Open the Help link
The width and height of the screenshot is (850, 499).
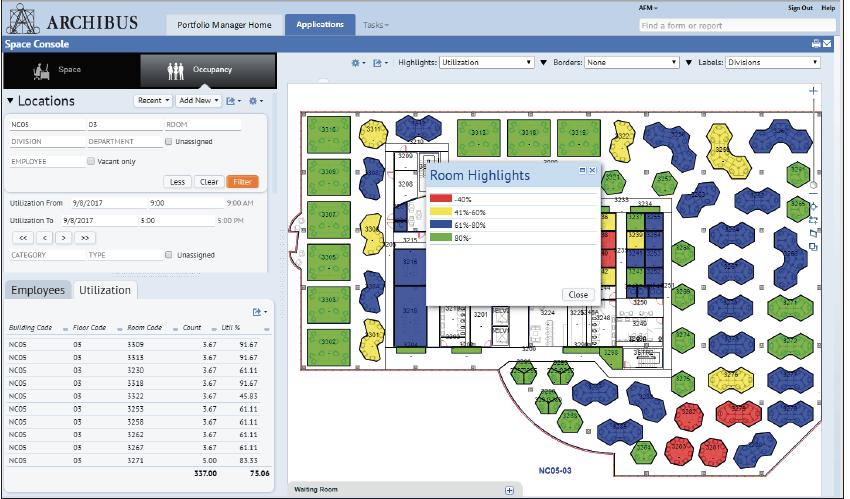pyautogui.click(x=828, y=8)
